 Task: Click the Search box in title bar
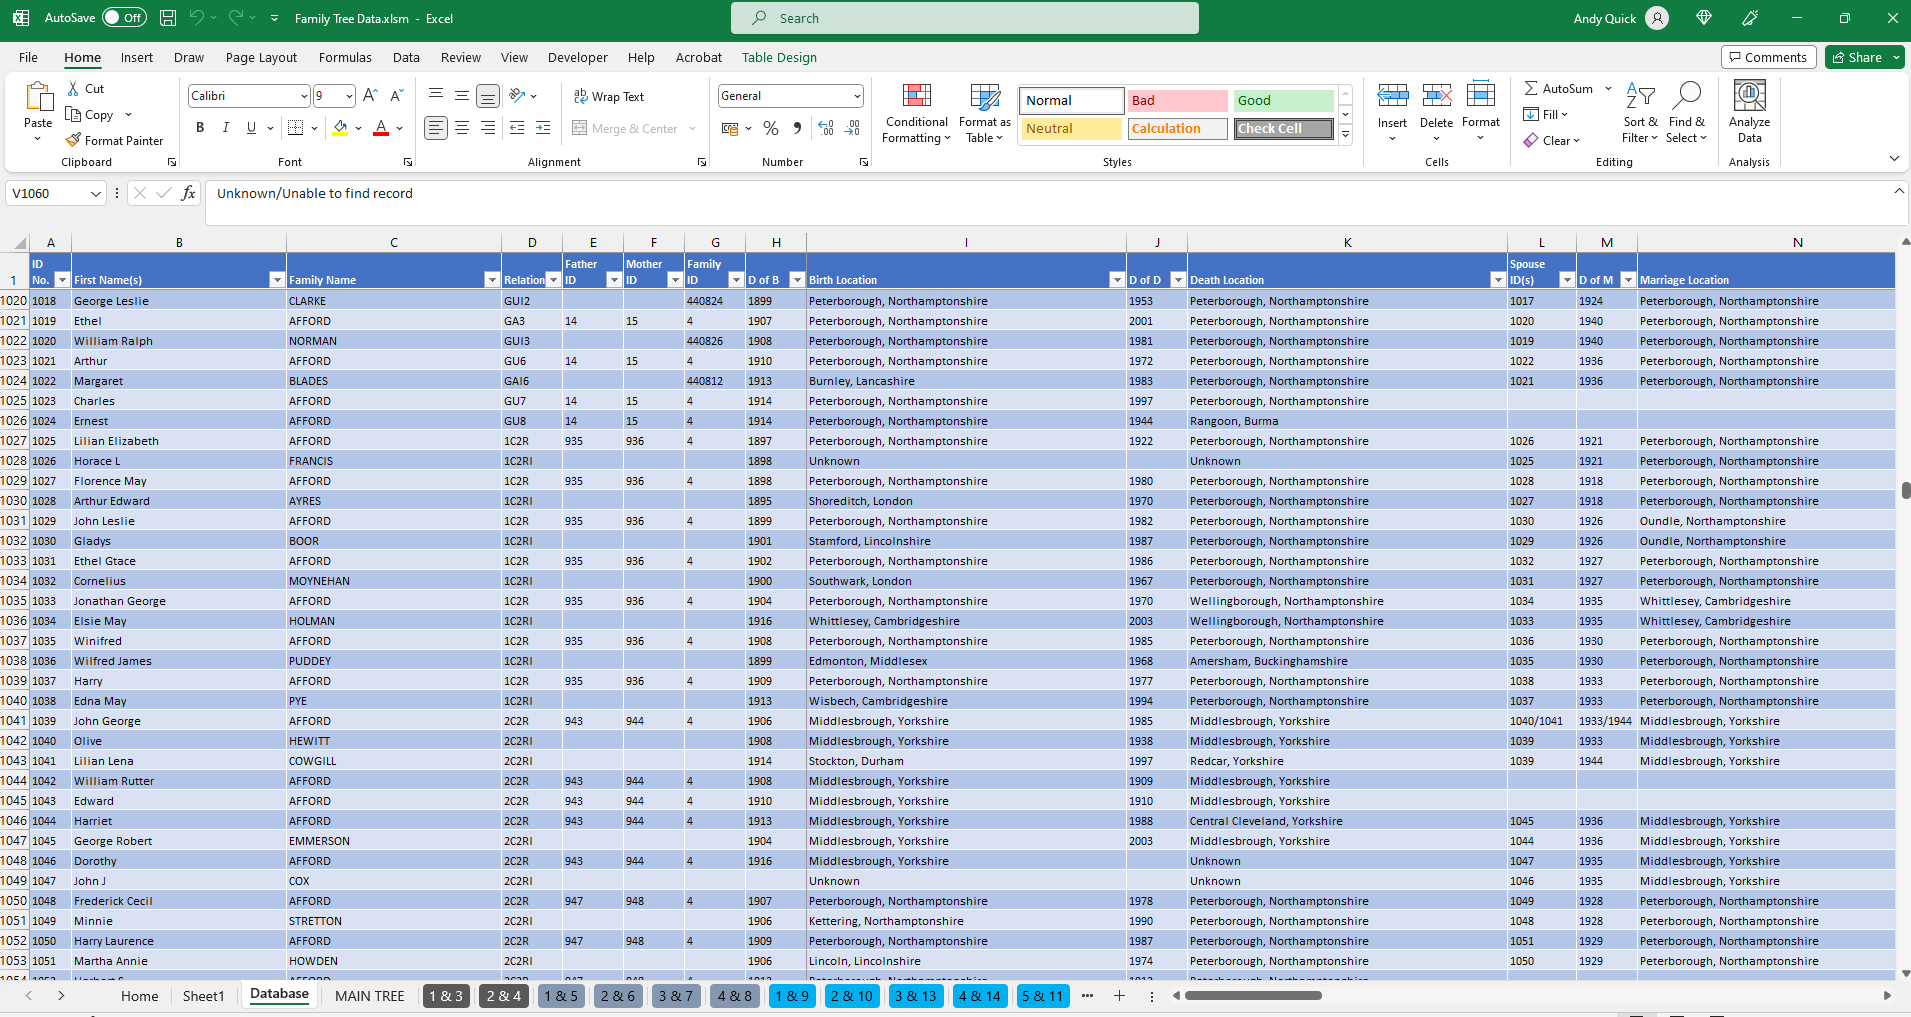click(964, 18)
